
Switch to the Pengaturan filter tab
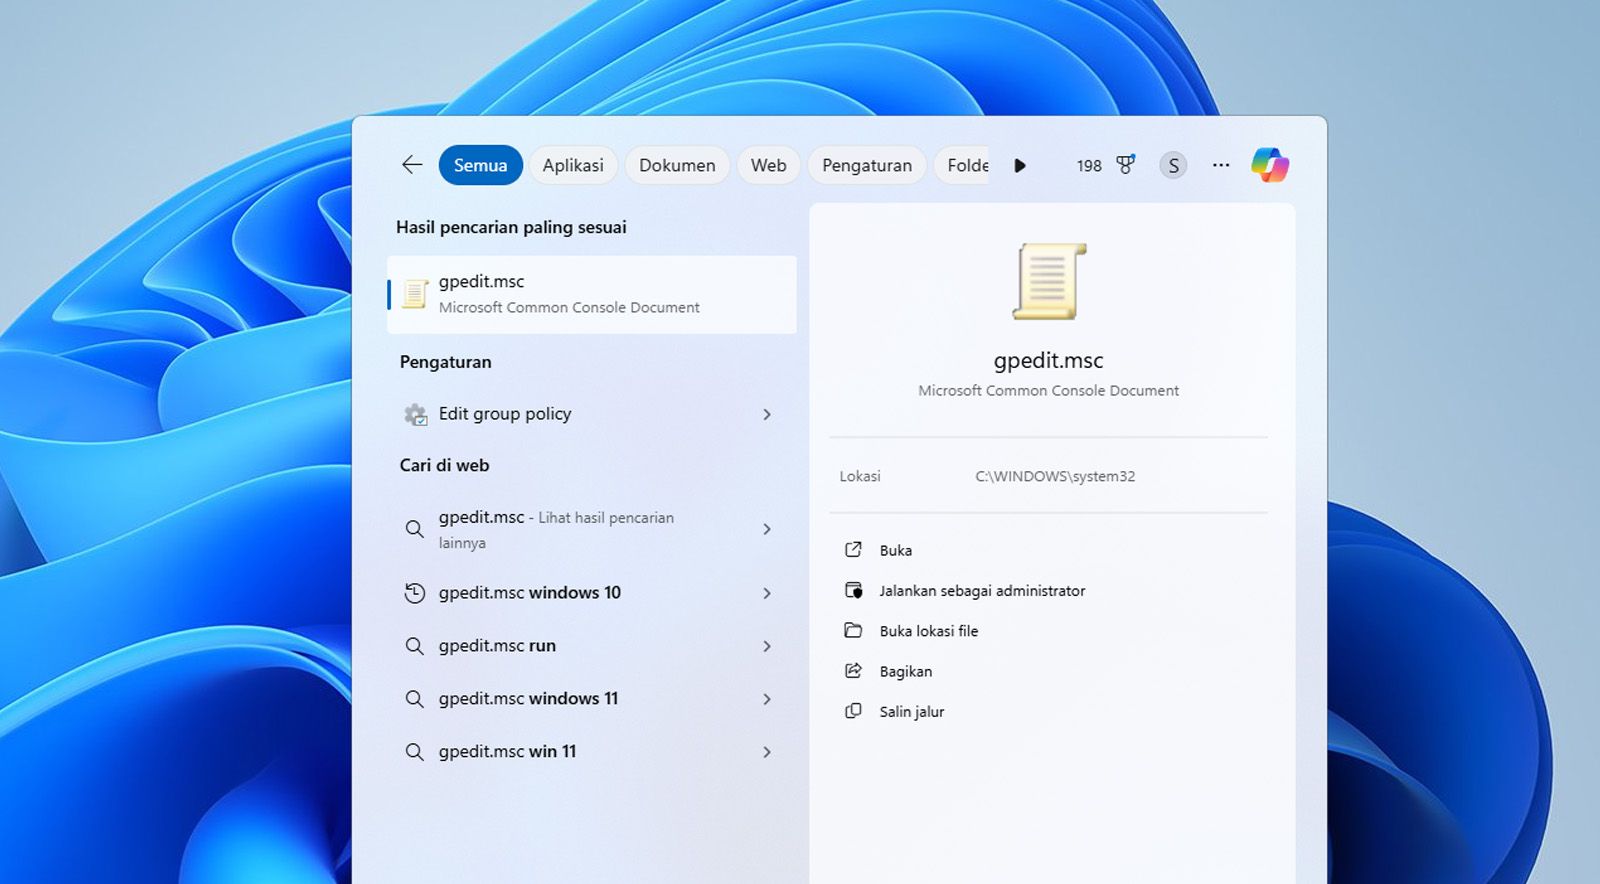[867, 165]
